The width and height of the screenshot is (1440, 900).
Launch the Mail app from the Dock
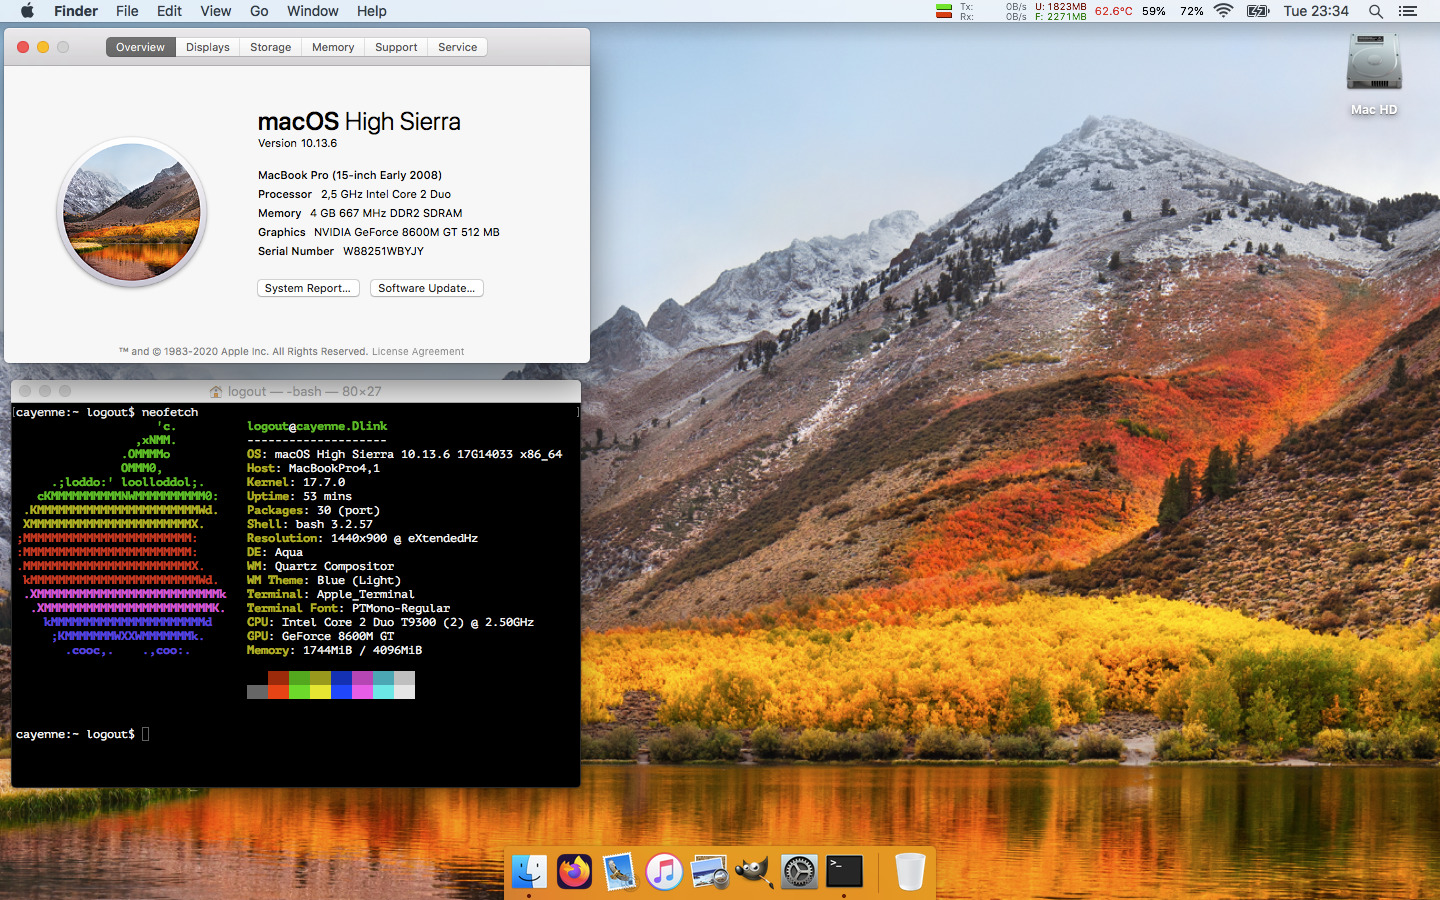619,871
